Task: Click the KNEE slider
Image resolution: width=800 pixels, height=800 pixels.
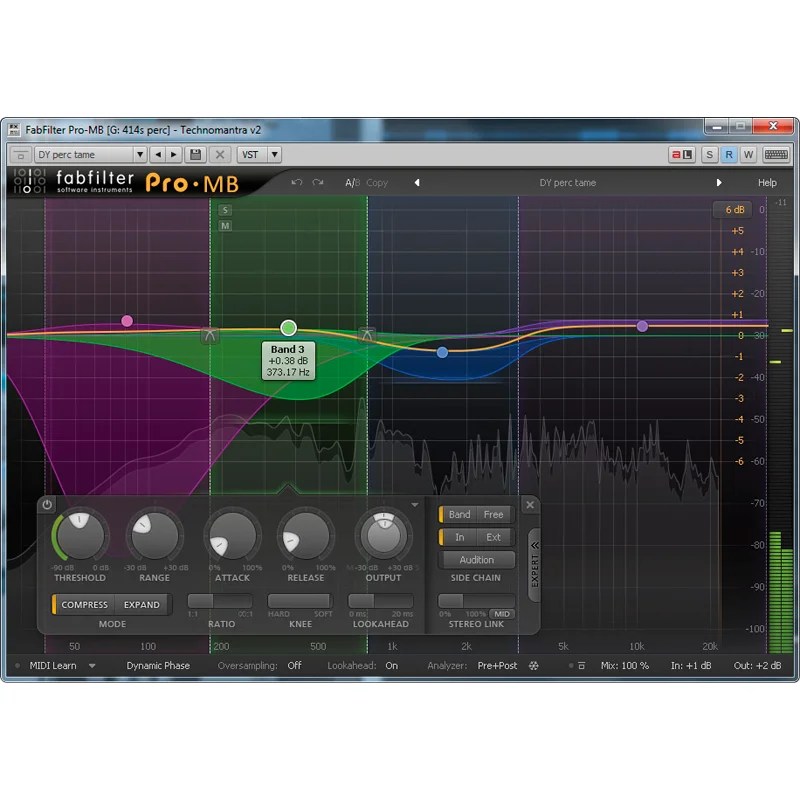Action: point(300,601)
